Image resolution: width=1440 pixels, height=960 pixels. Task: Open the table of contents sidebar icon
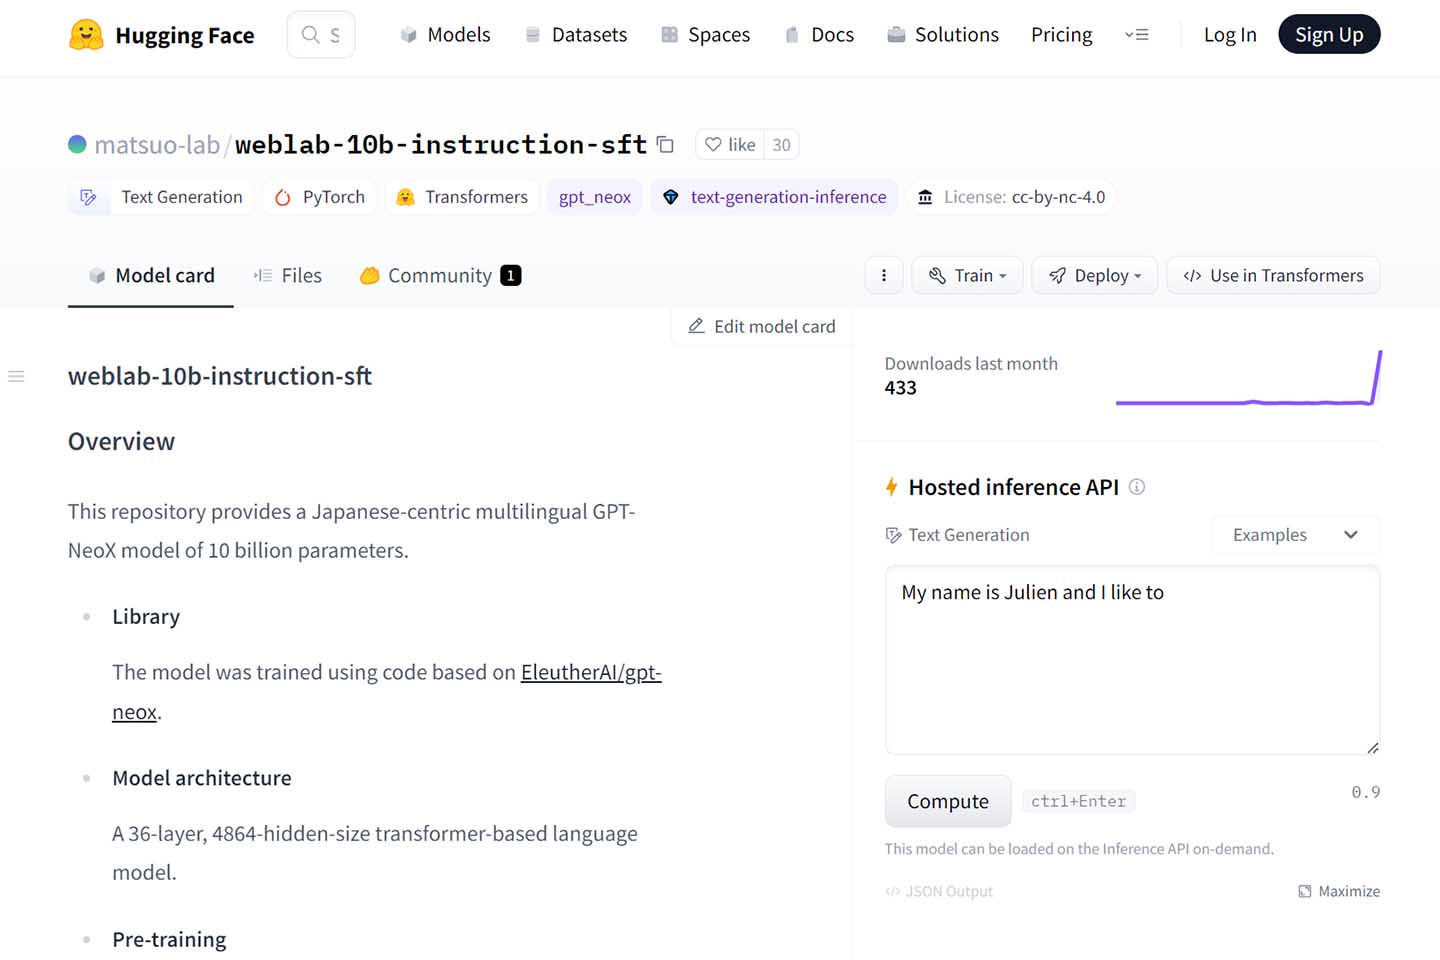coord(16,376)
